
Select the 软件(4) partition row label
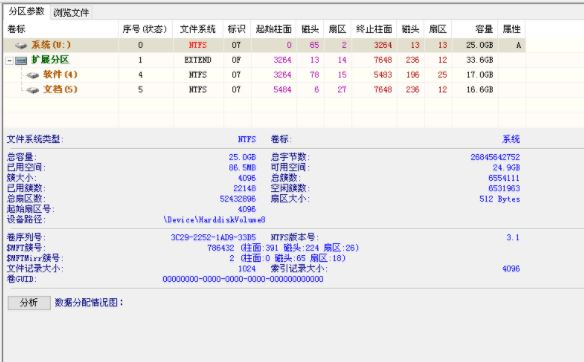60,74
